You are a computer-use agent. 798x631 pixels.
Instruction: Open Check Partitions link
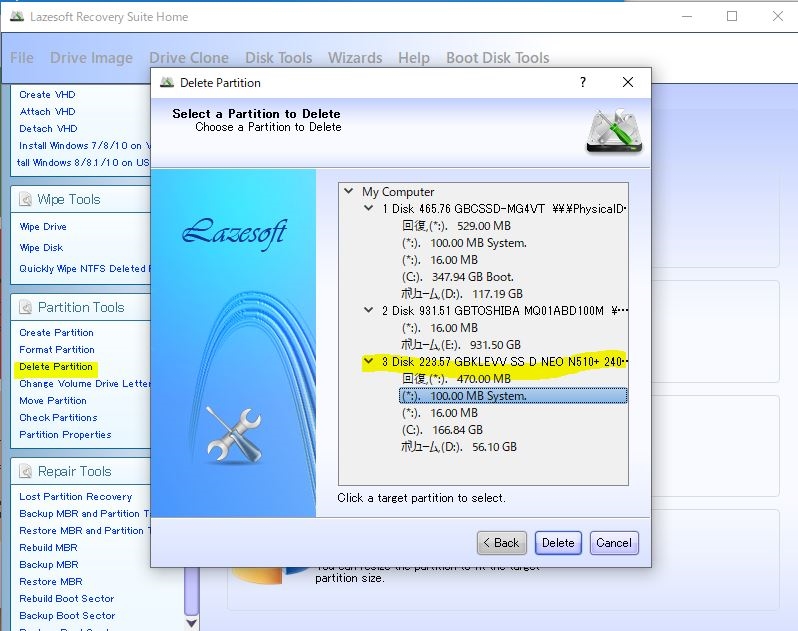58,417
